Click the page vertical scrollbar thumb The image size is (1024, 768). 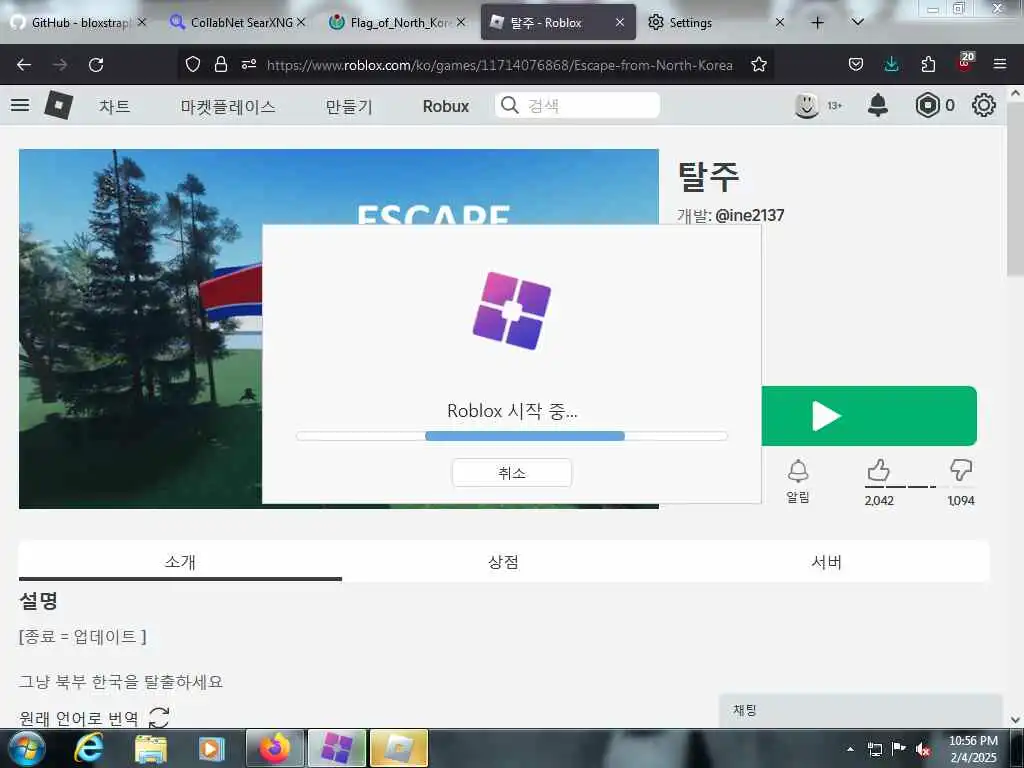(x=1015, y=189)
